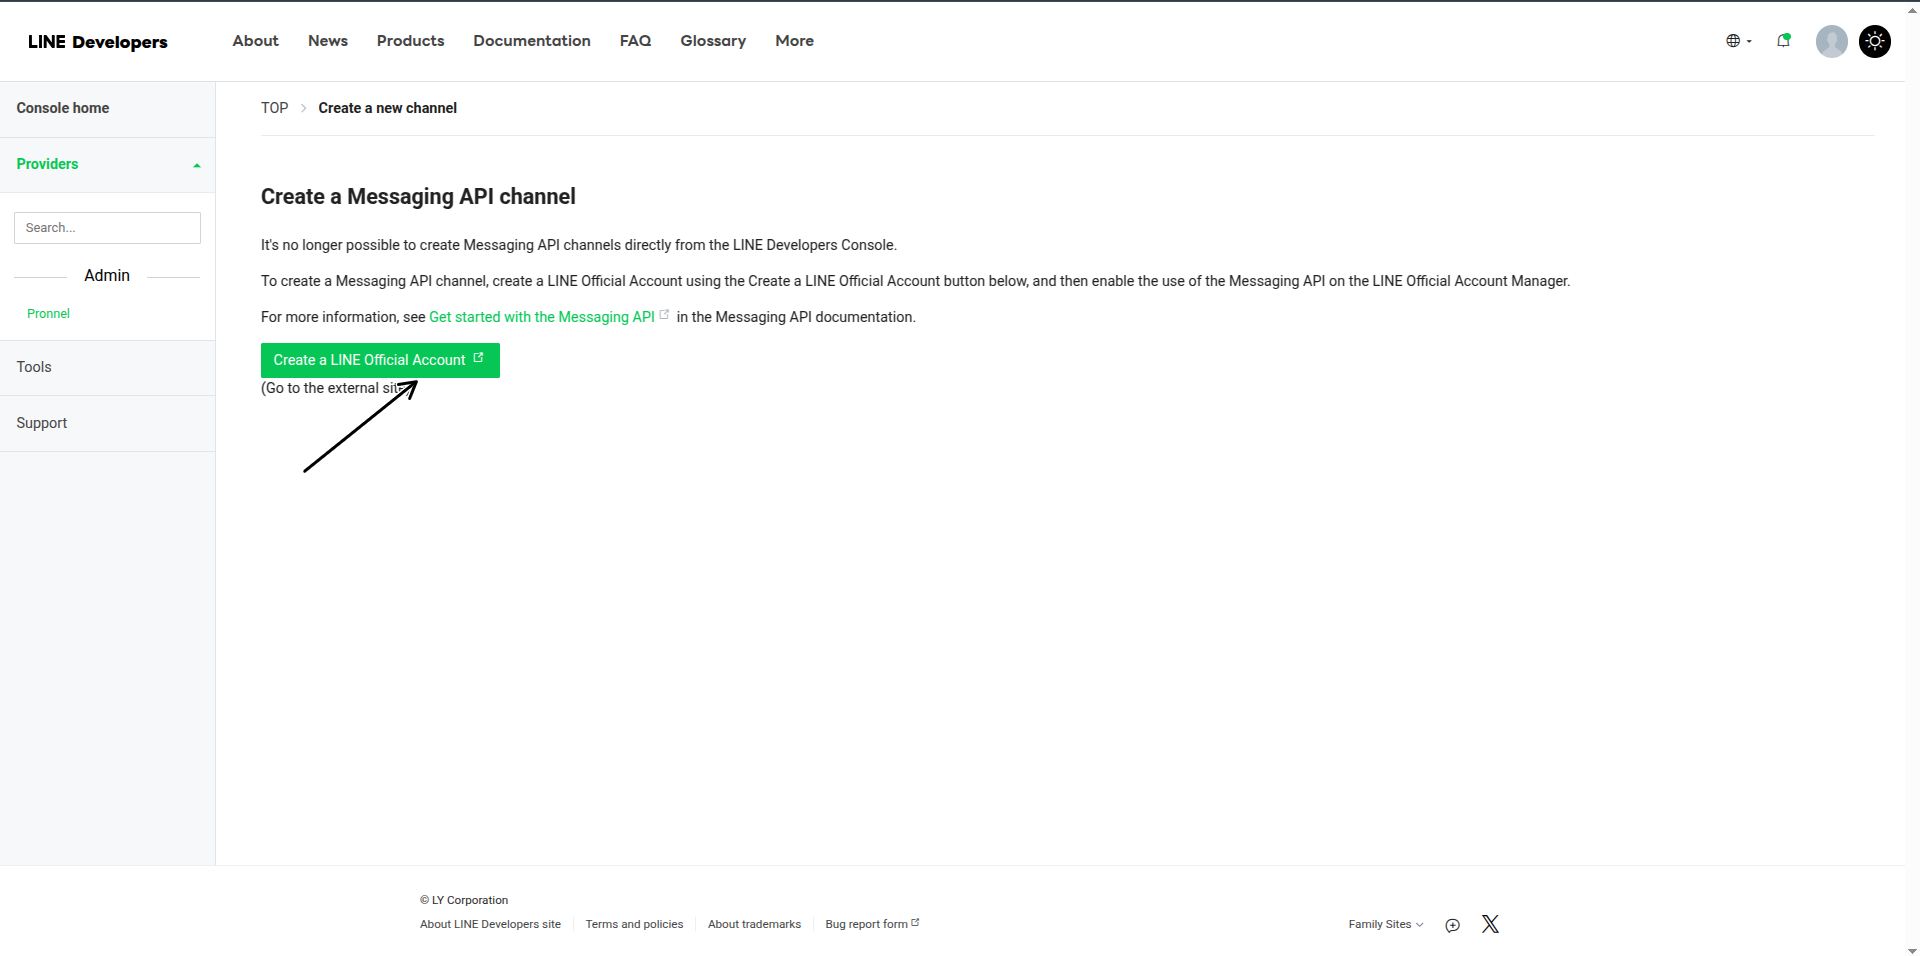
Task: Open Support in the sidebar
Action: tap(107, 424)
